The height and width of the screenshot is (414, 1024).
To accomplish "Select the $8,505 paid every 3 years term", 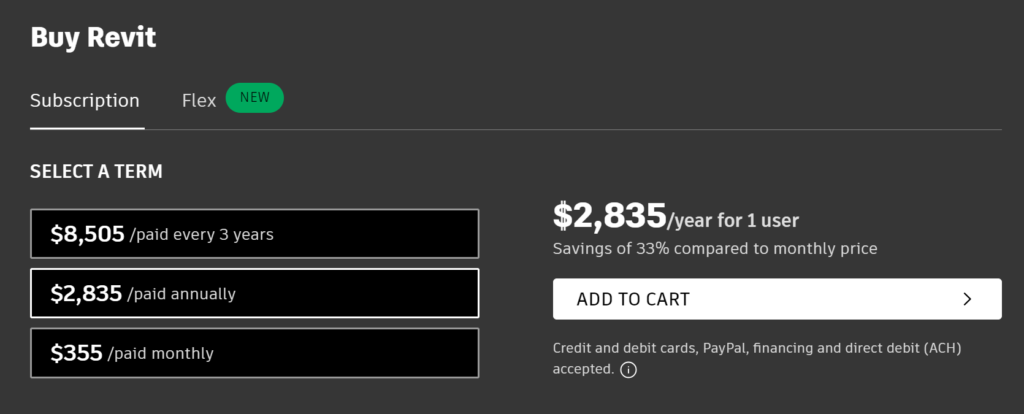I will click(x=255, y=234).
